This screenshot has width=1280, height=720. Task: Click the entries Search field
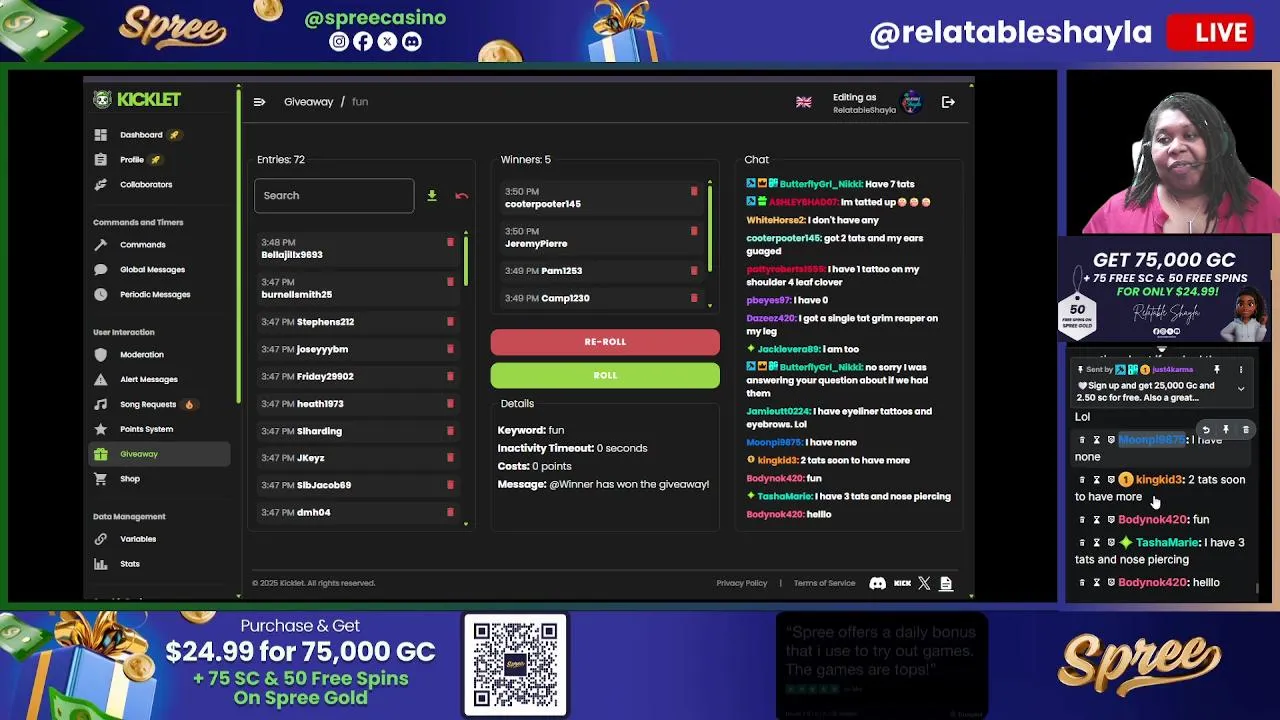pos(334,196)
